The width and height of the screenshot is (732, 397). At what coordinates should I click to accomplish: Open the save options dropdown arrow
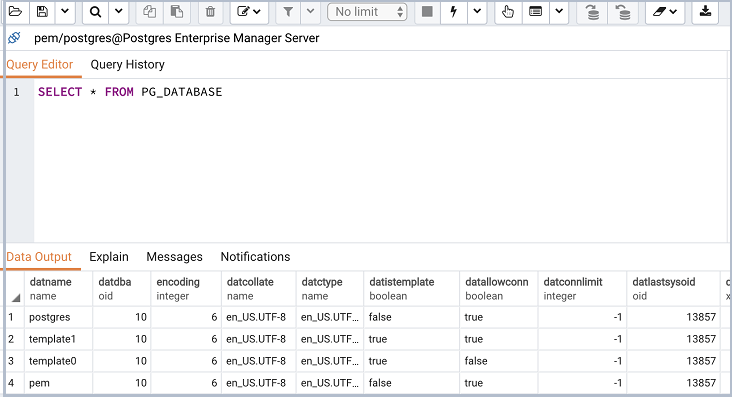point(65,12)
